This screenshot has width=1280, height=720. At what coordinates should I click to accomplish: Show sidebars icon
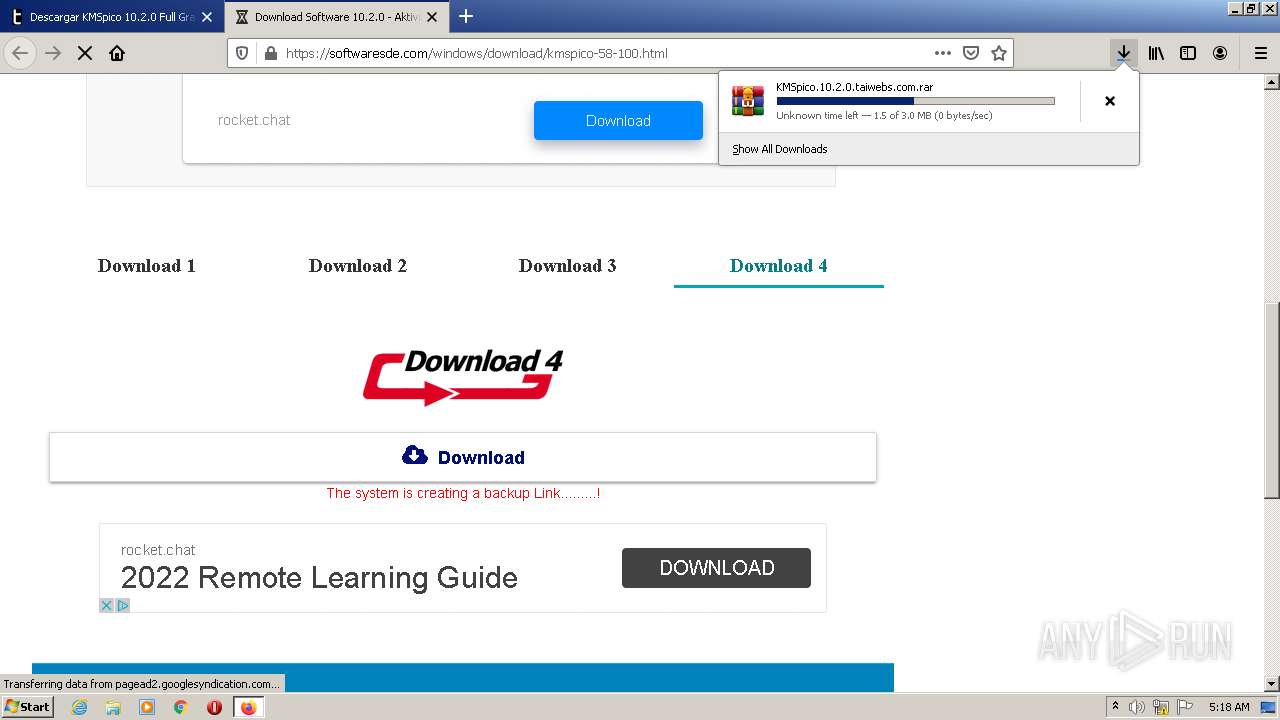[x=1188, y=53]
